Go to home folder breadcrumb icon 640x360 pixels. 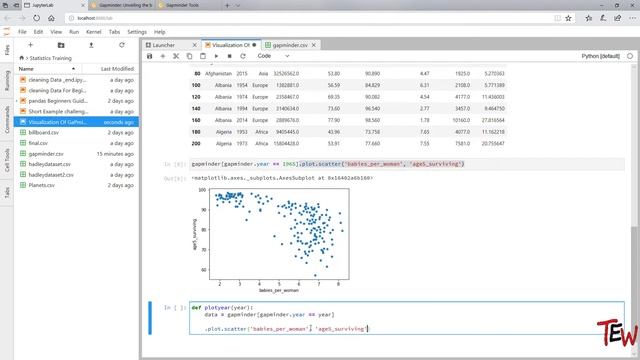pos(22,58)
